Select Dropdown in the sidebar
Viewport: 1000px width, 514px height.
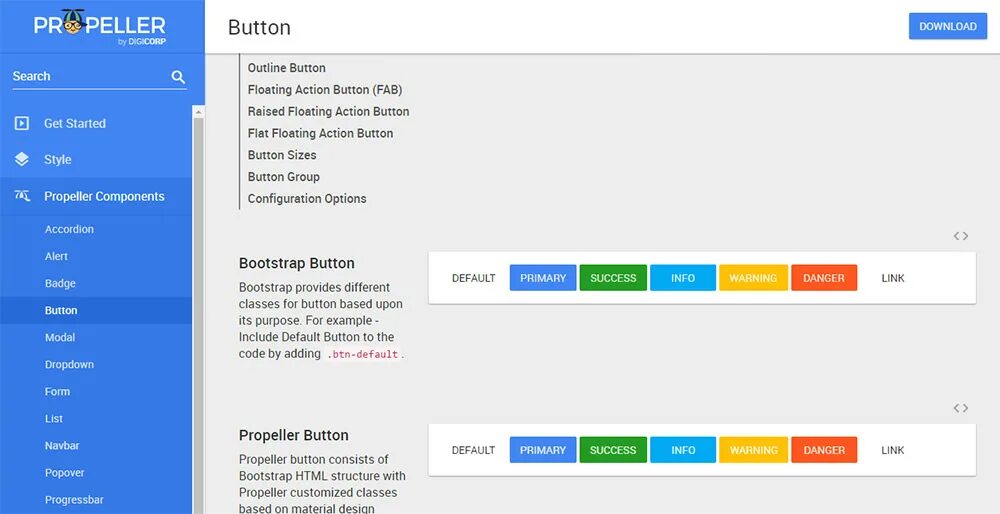point(69,365)
